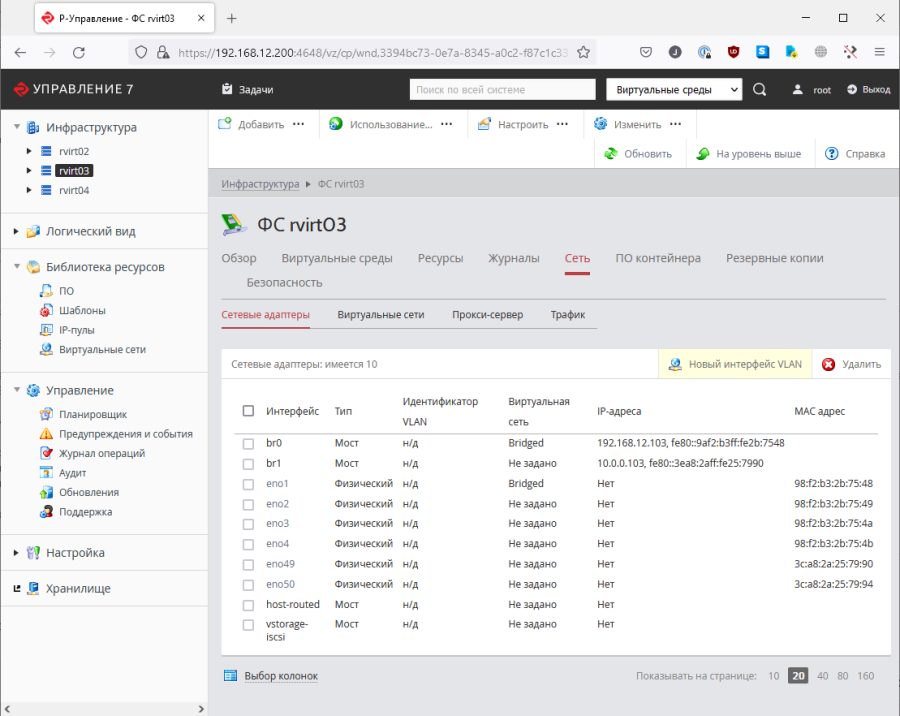Click the Планировщик icon in sidebar

click(x=46, y=414)
